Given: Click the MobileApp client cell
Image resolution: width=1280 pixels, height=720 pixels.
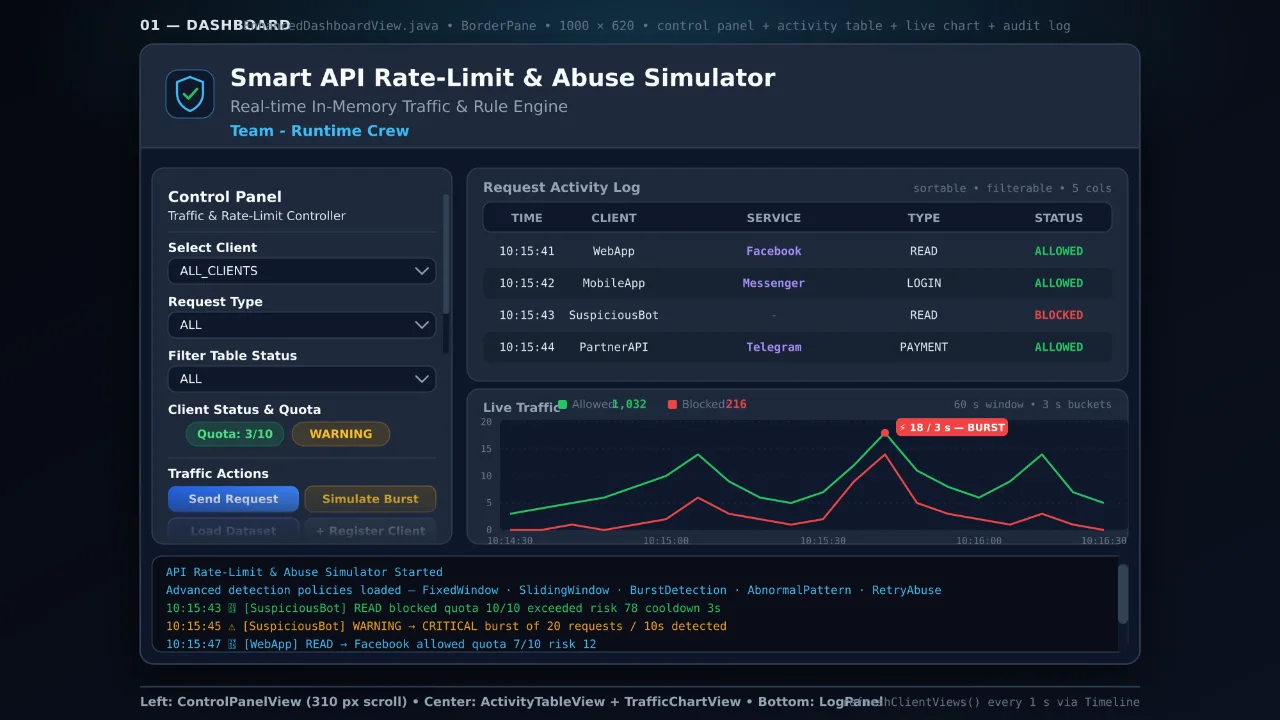Looking at the screenshot, I should tap(614, 283).
